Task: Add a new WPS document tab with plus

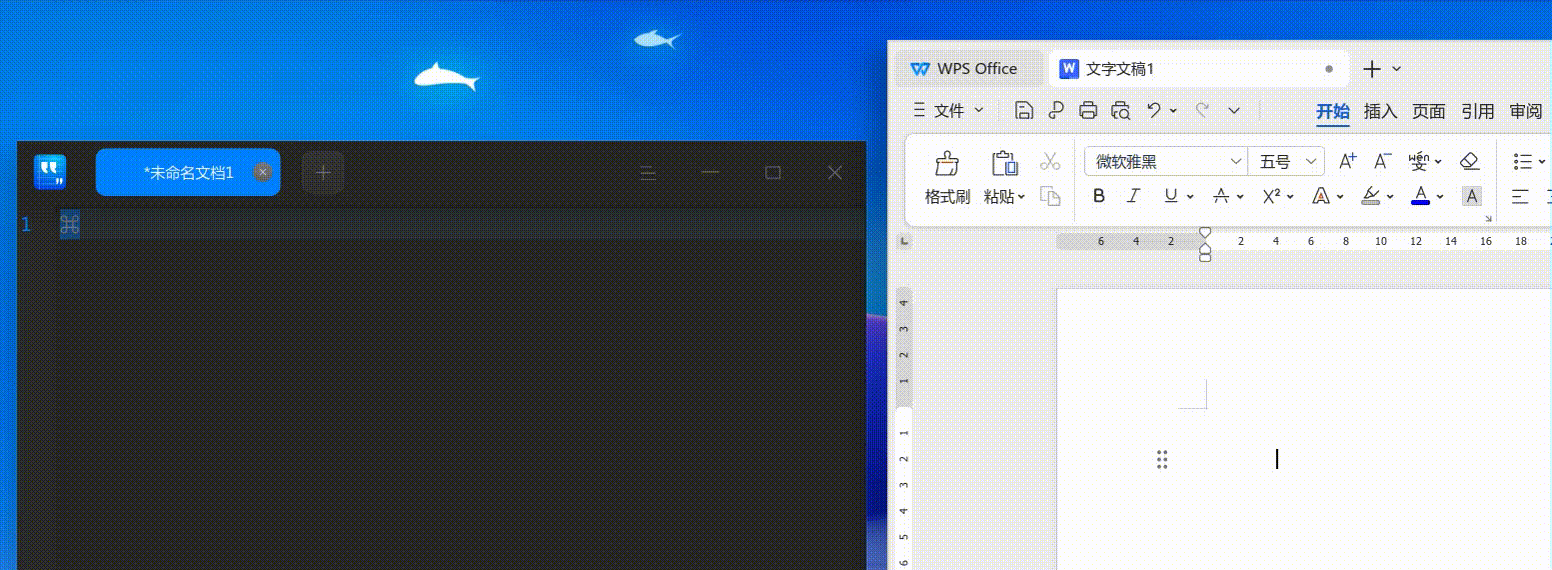Action: coord(1372,69)
